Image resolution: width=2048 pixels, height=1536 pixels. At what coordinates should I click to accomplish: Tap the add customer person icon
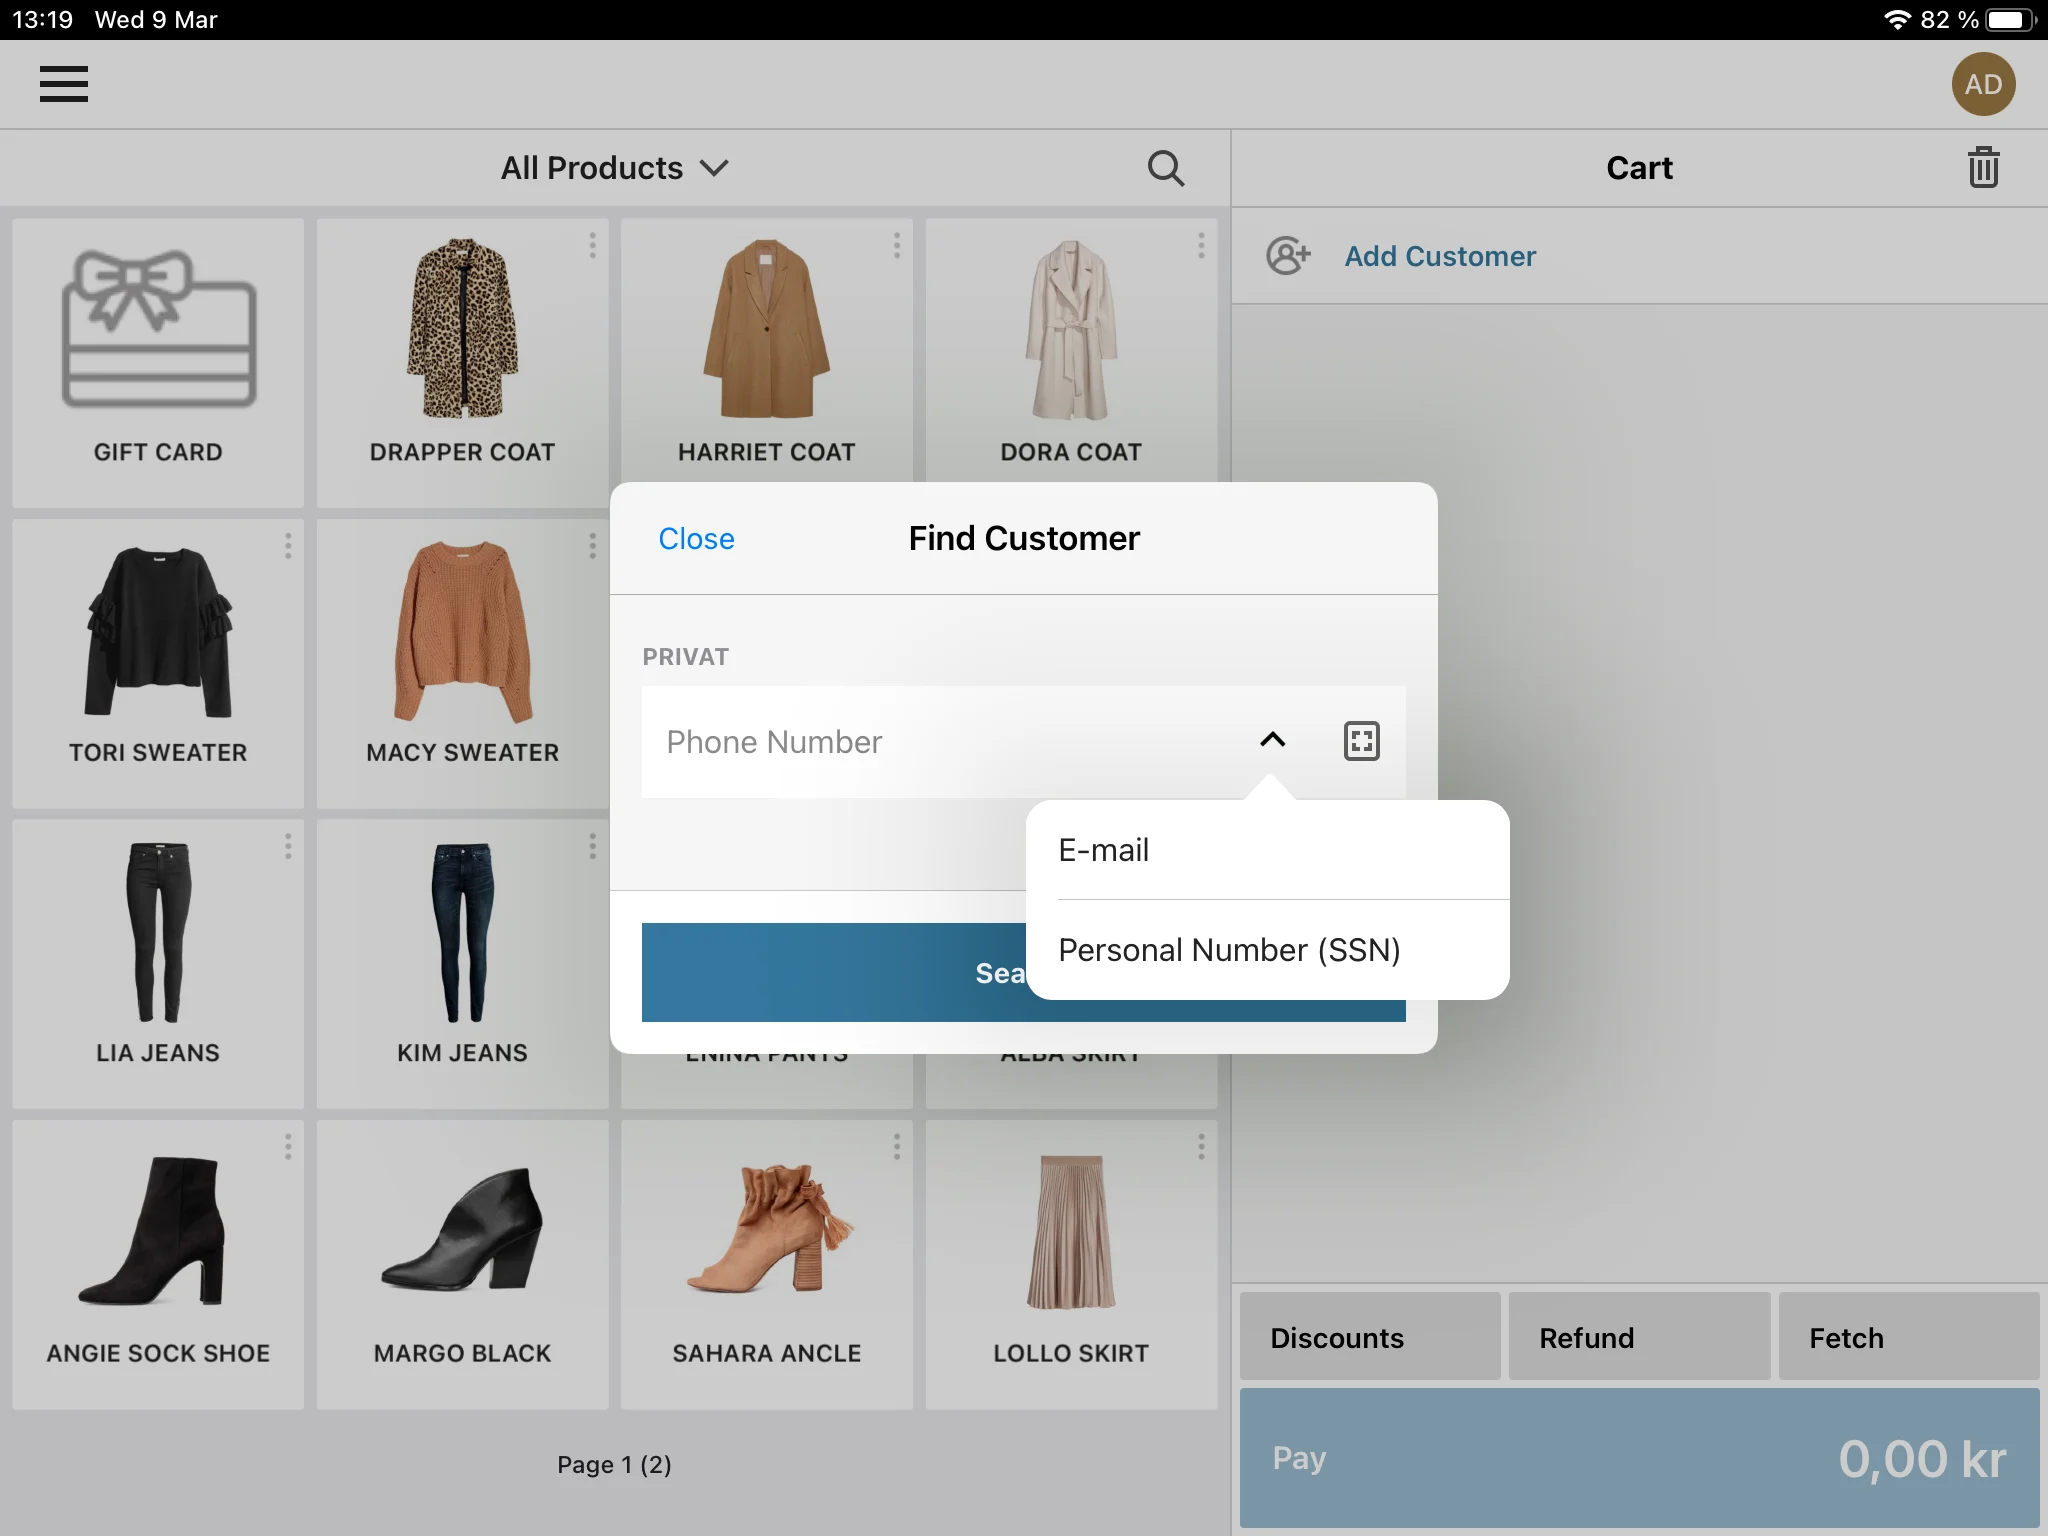pos(1288,256)
